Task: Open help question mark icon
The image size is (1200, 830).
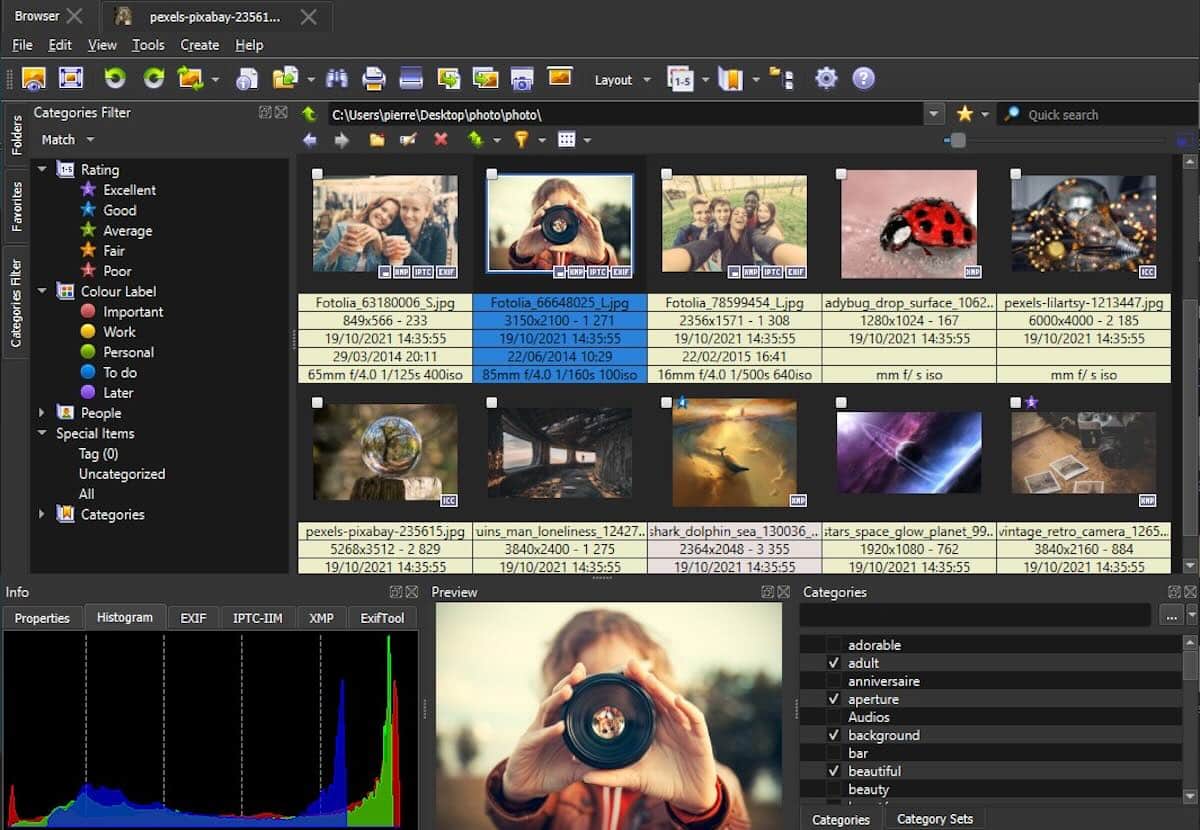Action: (x=863, y=78)
